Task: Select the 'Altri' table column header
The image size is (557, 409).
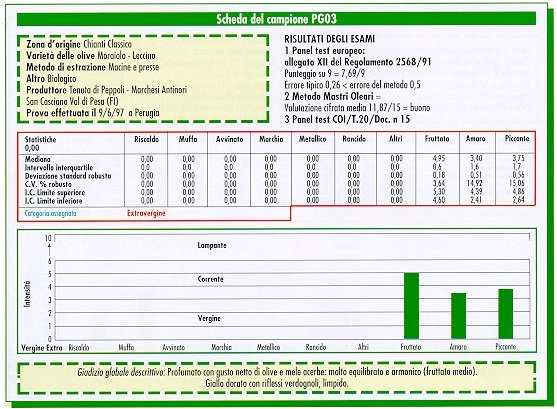Action: pyautogui.click(x=395, y=139)
